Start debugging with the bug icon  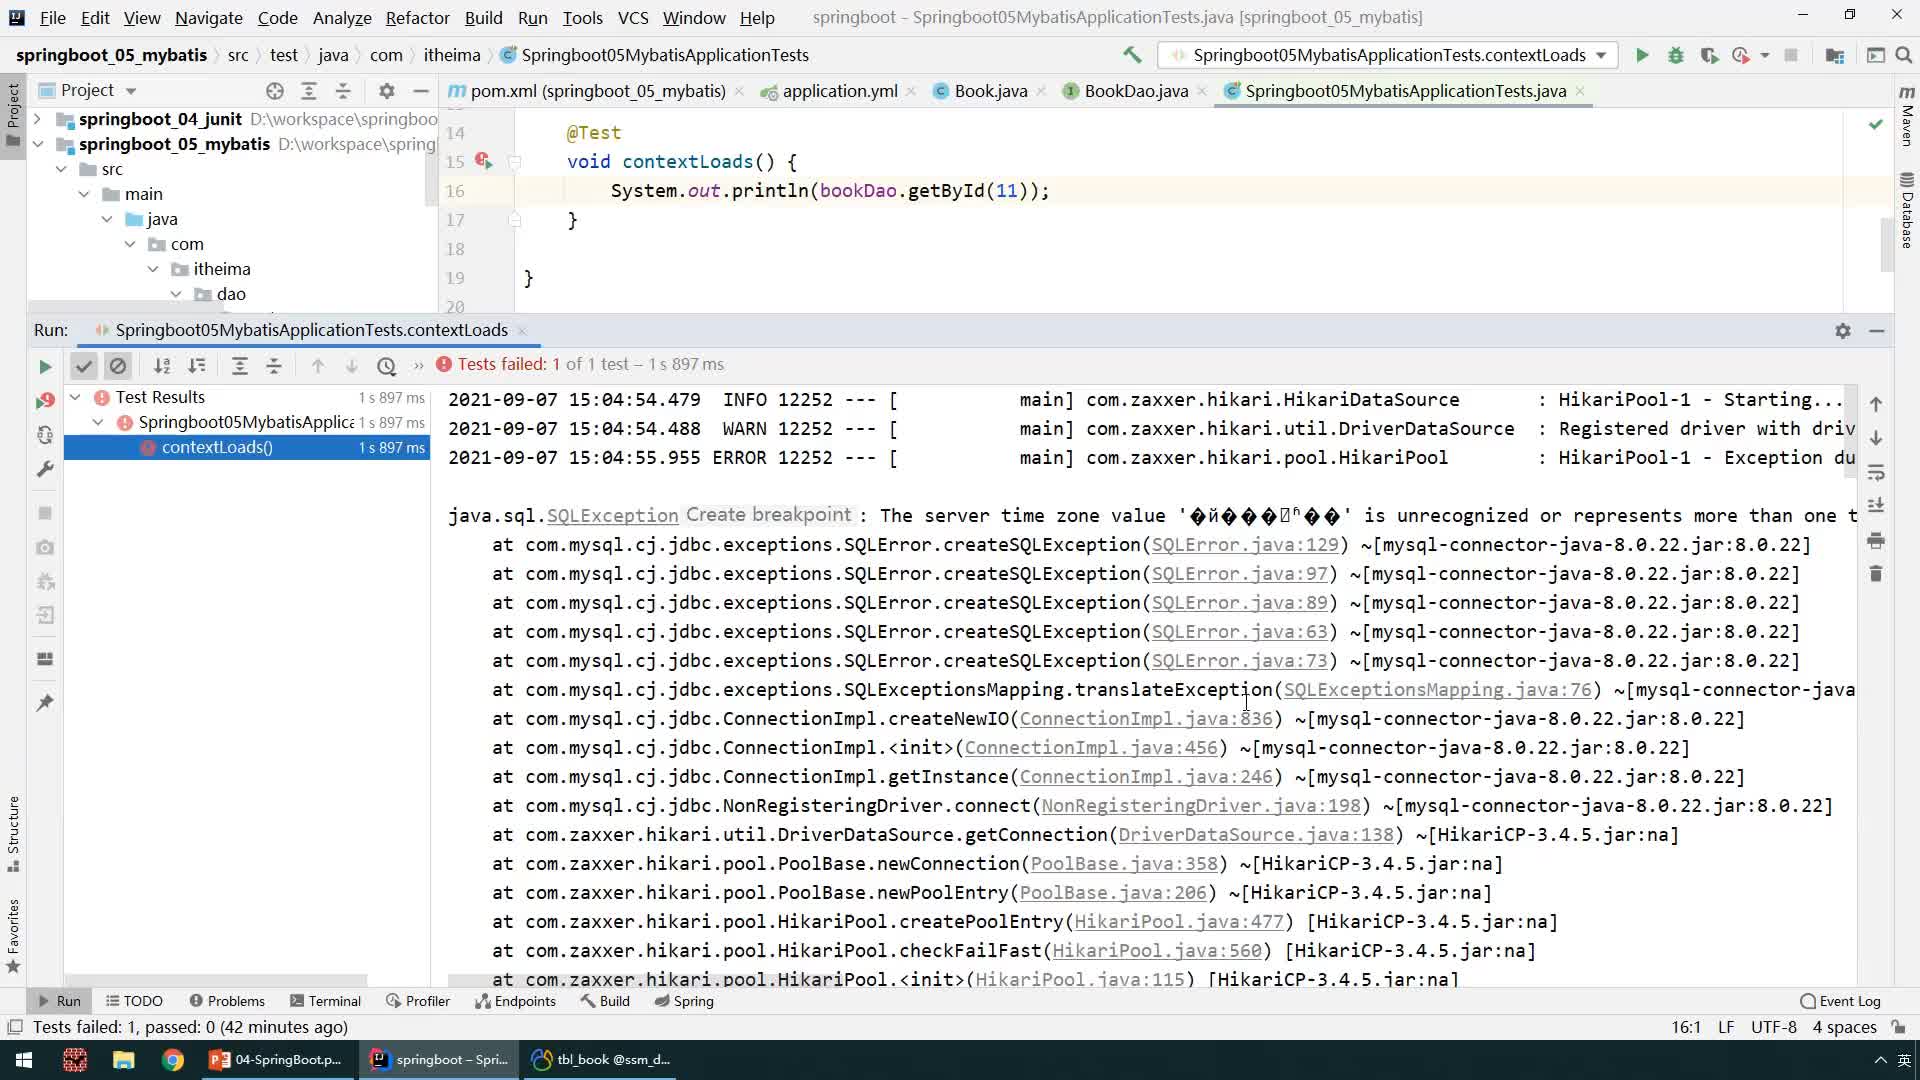1676,55
